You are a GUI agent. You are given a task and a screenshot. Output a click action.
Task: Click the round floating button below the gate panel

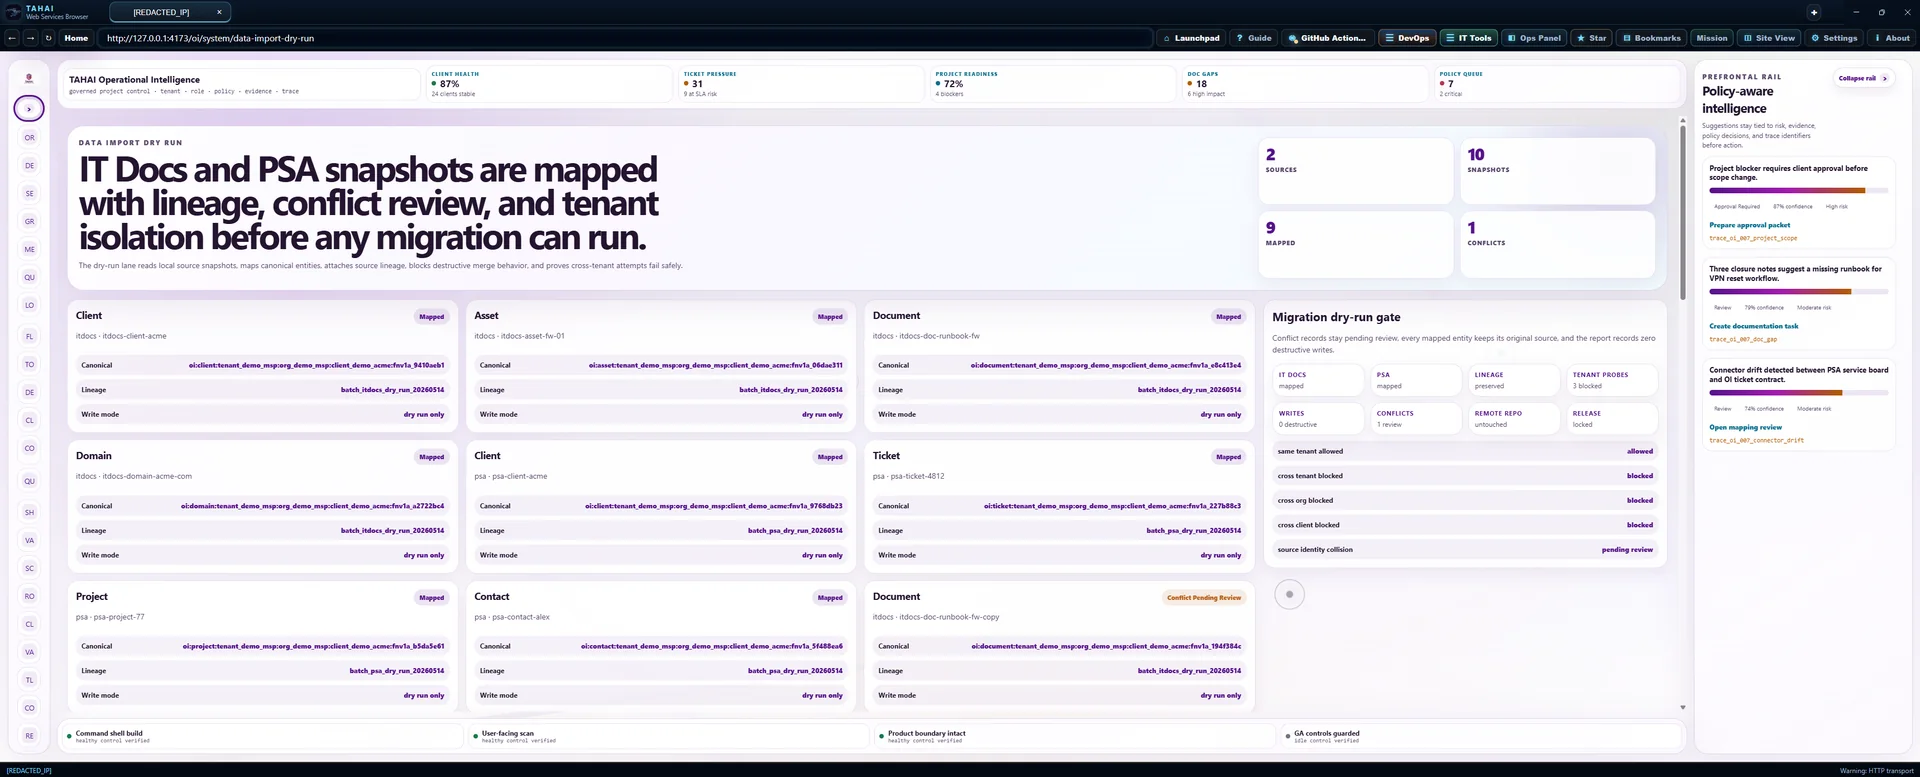coord(1289,594)
